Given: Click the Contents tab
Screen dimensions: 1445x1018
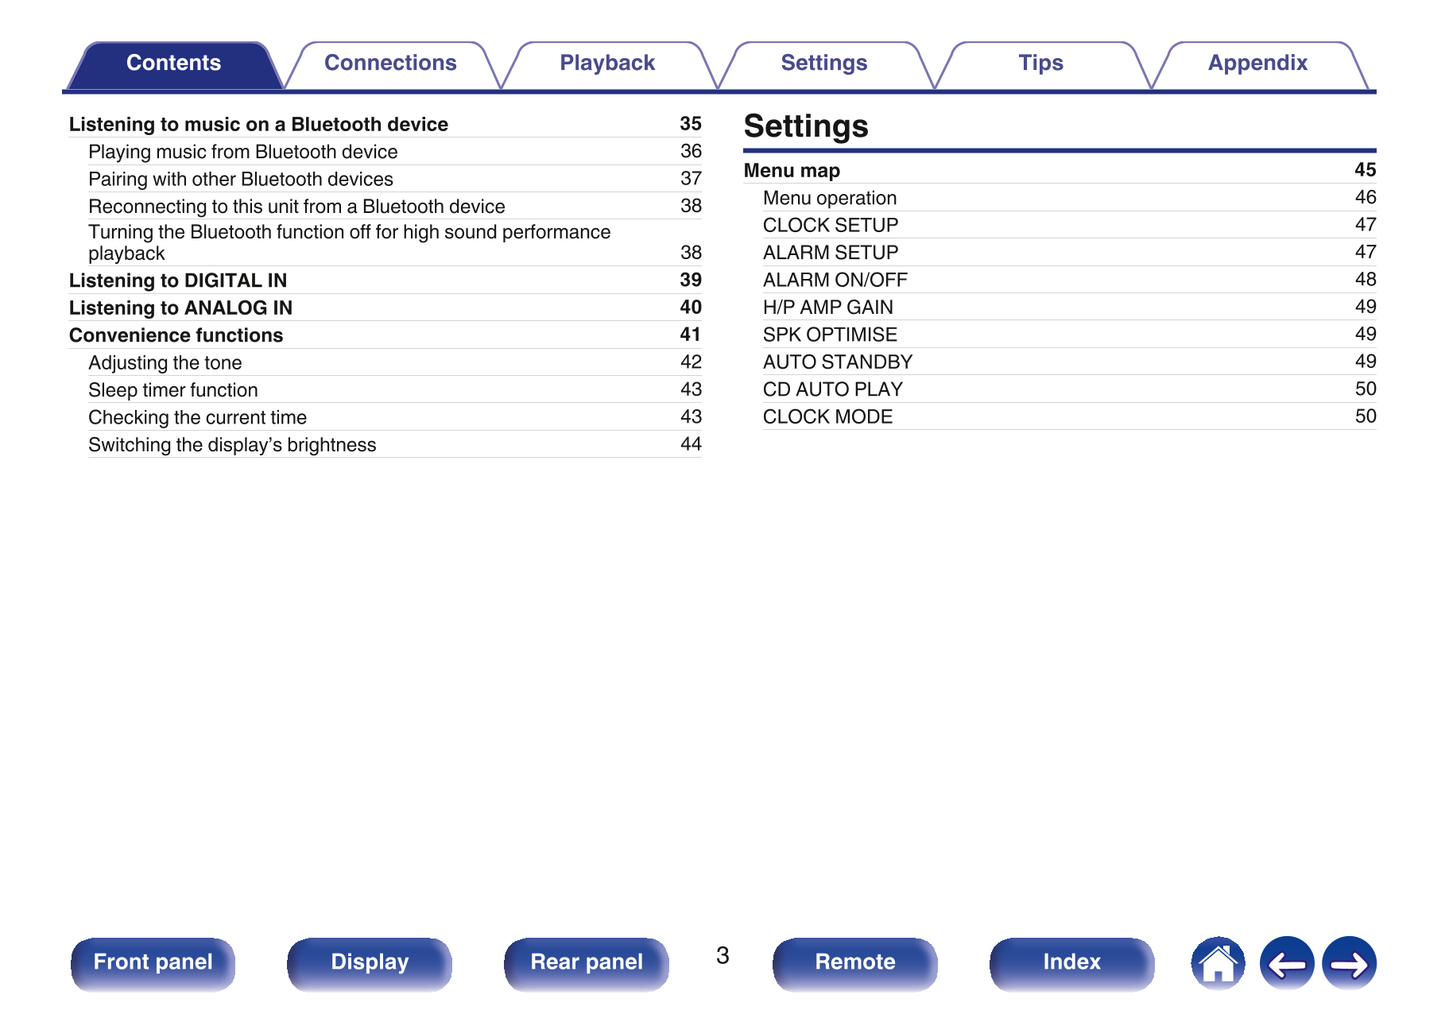Looking at the screenshot, I should coord(173,63).
